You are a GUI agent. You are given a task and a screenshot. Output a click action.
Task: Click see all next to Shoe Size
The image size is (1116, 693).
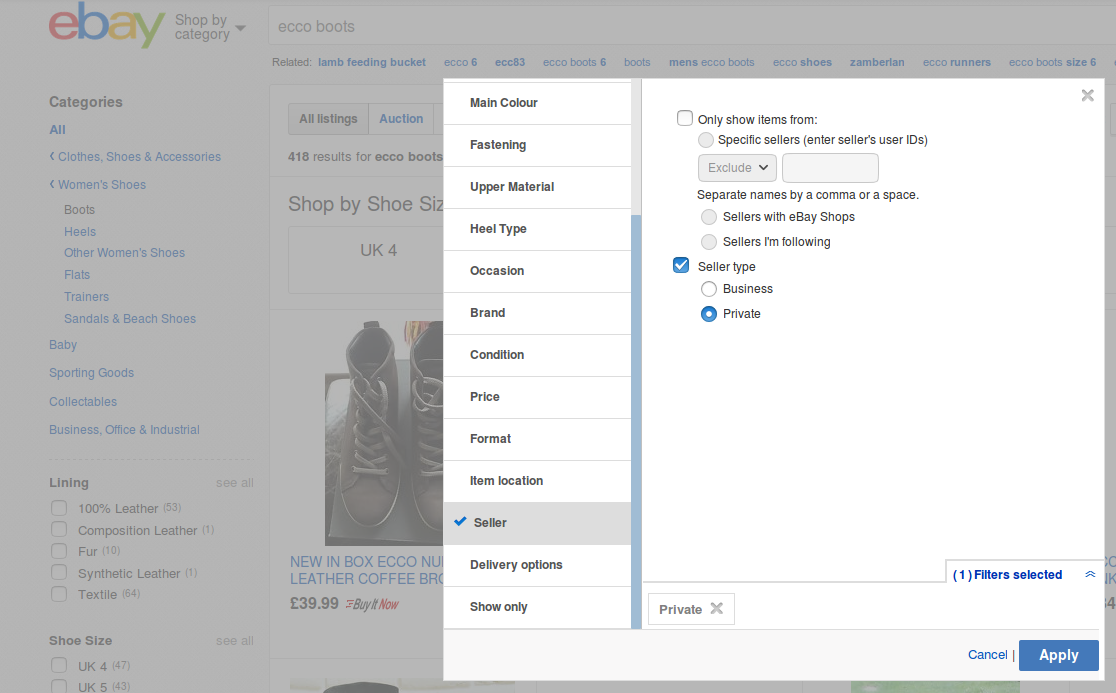234,641
